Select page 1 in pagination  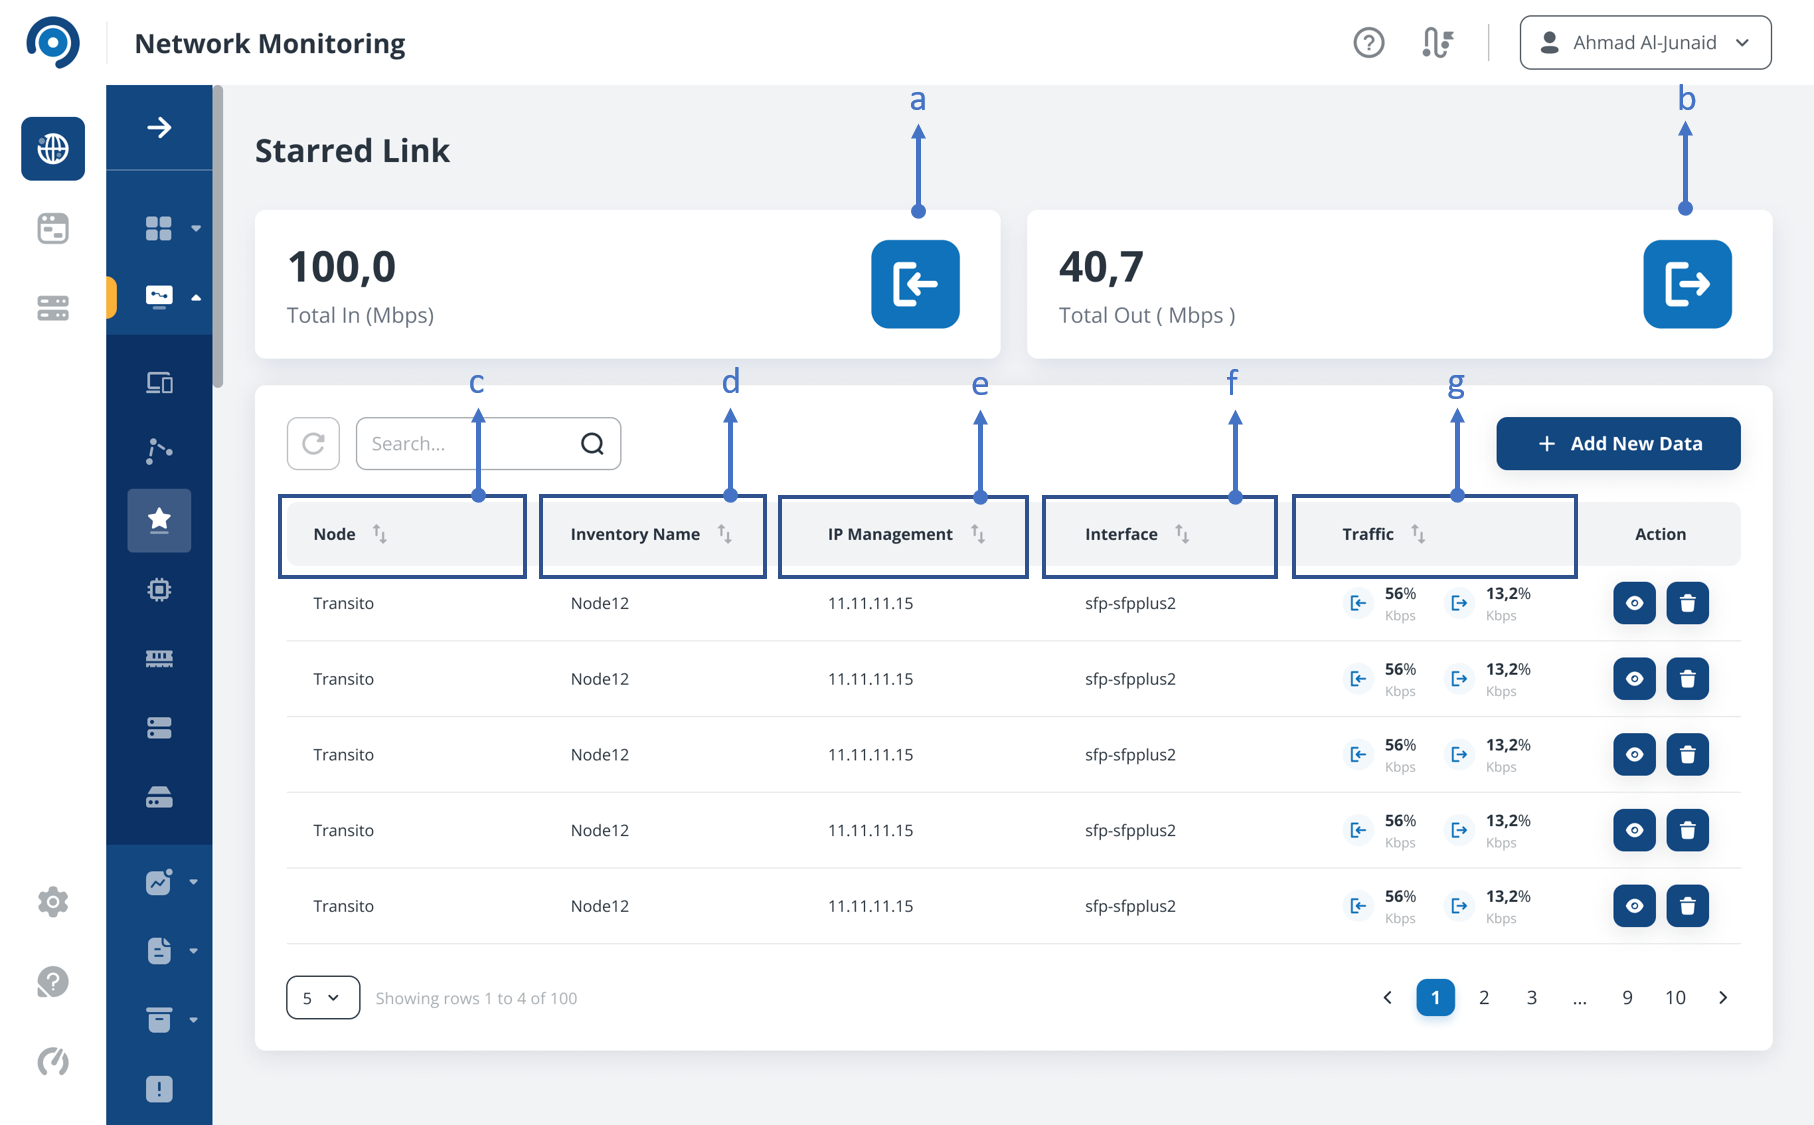(x=1435, y=998)
